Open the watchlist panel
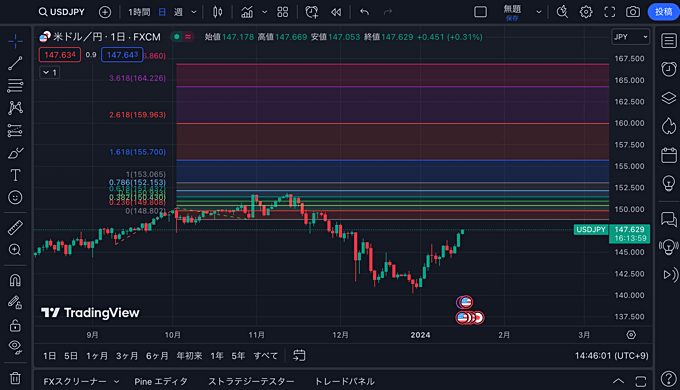Viewport: 680px width, 390px height. click(x=669, y=41)
